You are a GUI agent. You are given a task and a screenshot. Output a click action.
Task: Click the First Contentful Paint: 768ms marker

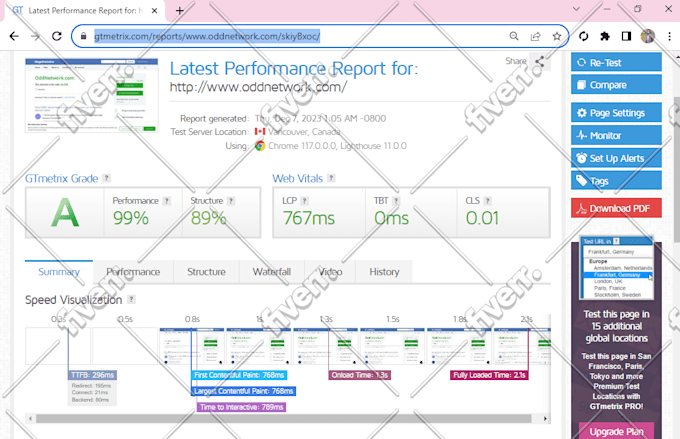point(239,375)
